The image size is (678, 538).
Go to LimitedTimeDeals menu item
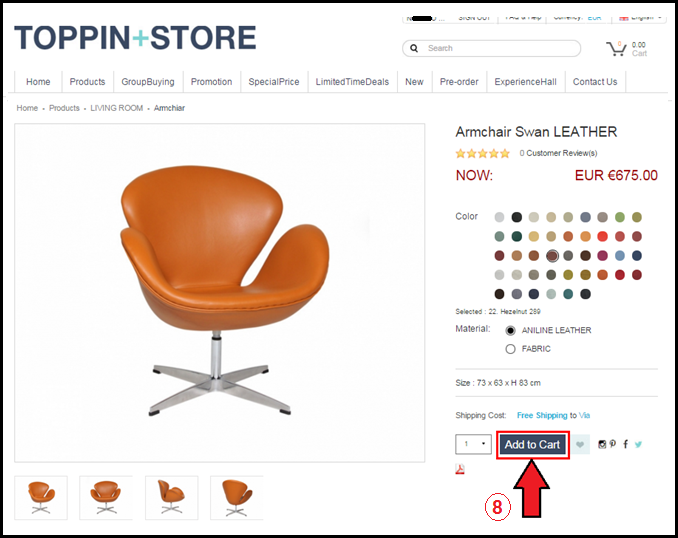pos(352,82)
